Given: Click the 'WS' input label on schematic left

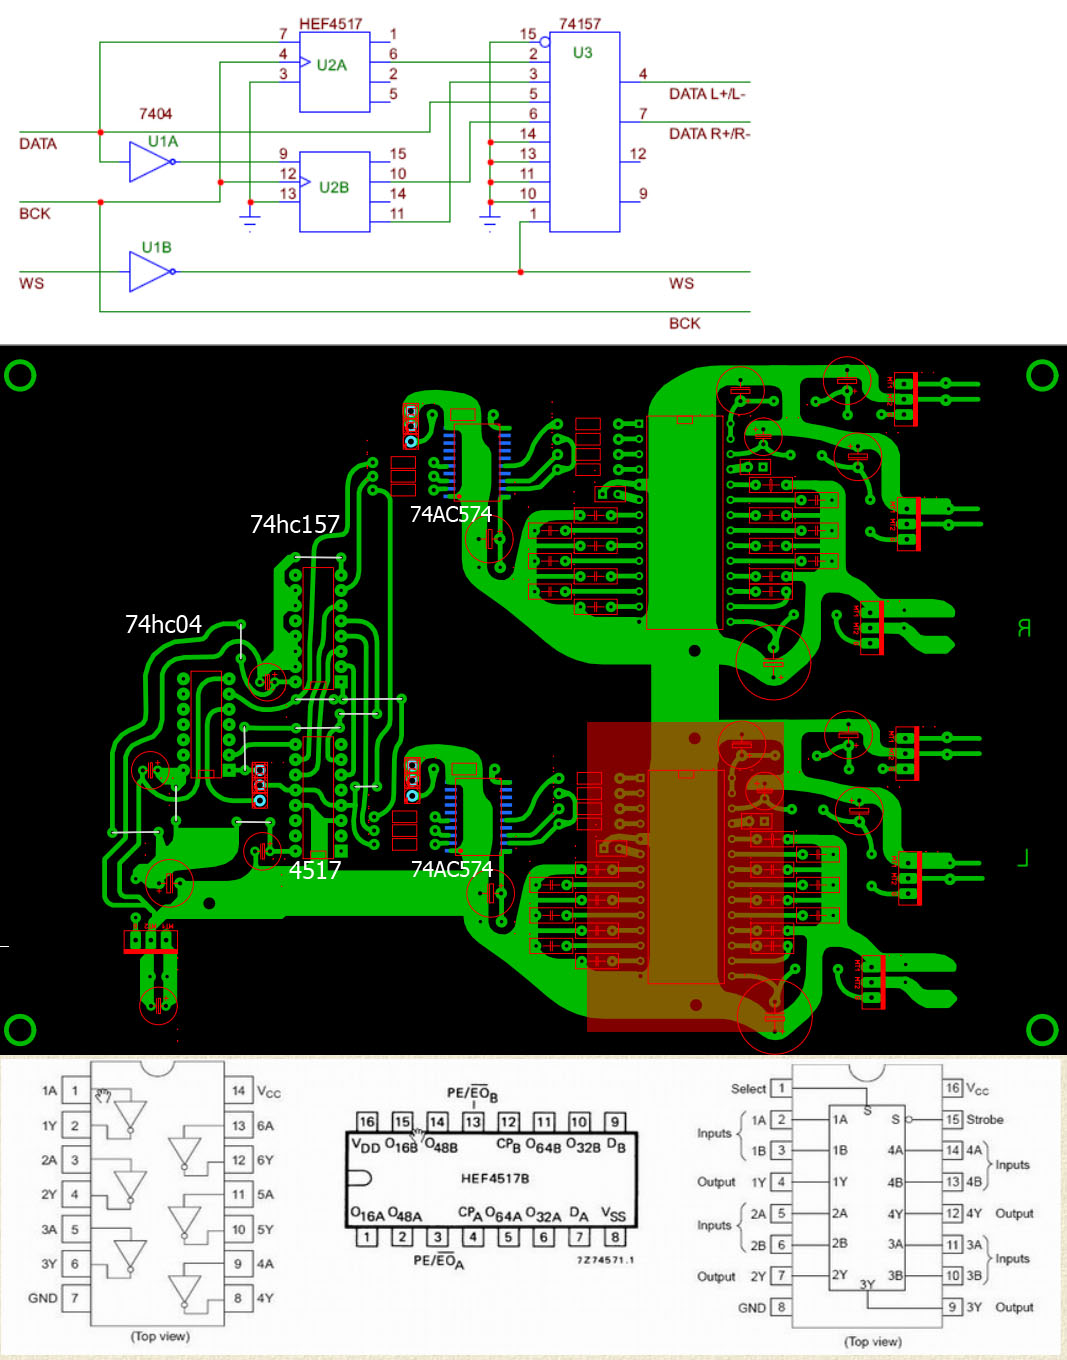Looking at the screenshot, I should pyautogui.click(x=31, y=284).
